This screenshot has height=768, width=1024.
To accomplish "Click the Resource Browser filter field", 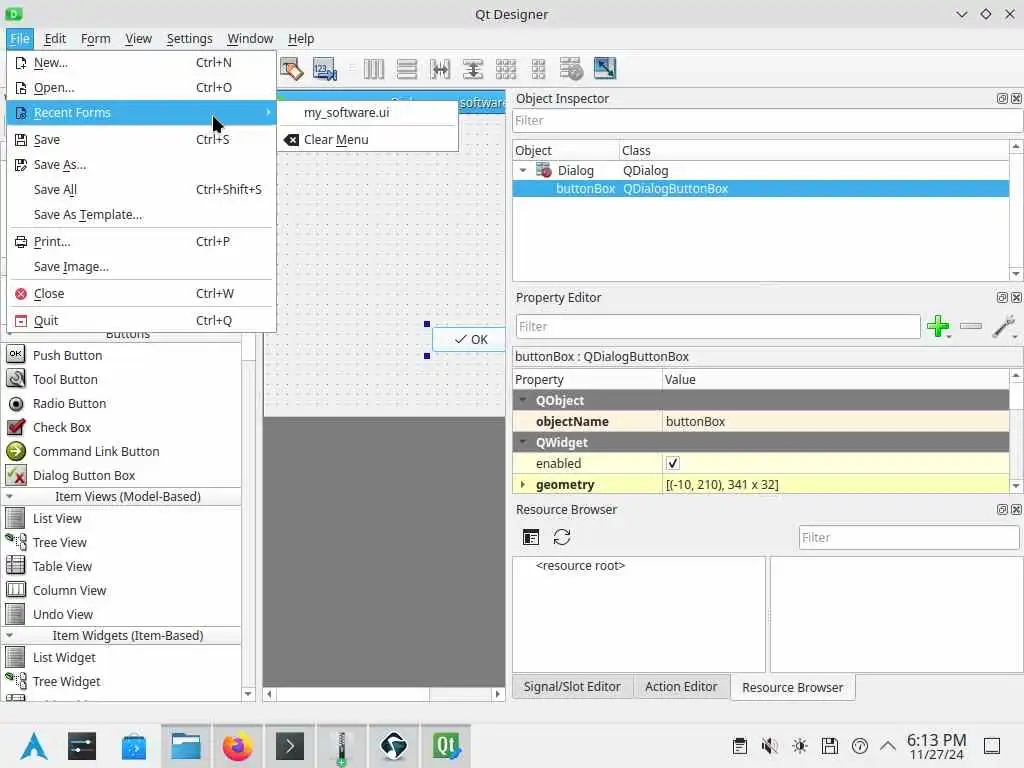I will [x=908, y=537].
